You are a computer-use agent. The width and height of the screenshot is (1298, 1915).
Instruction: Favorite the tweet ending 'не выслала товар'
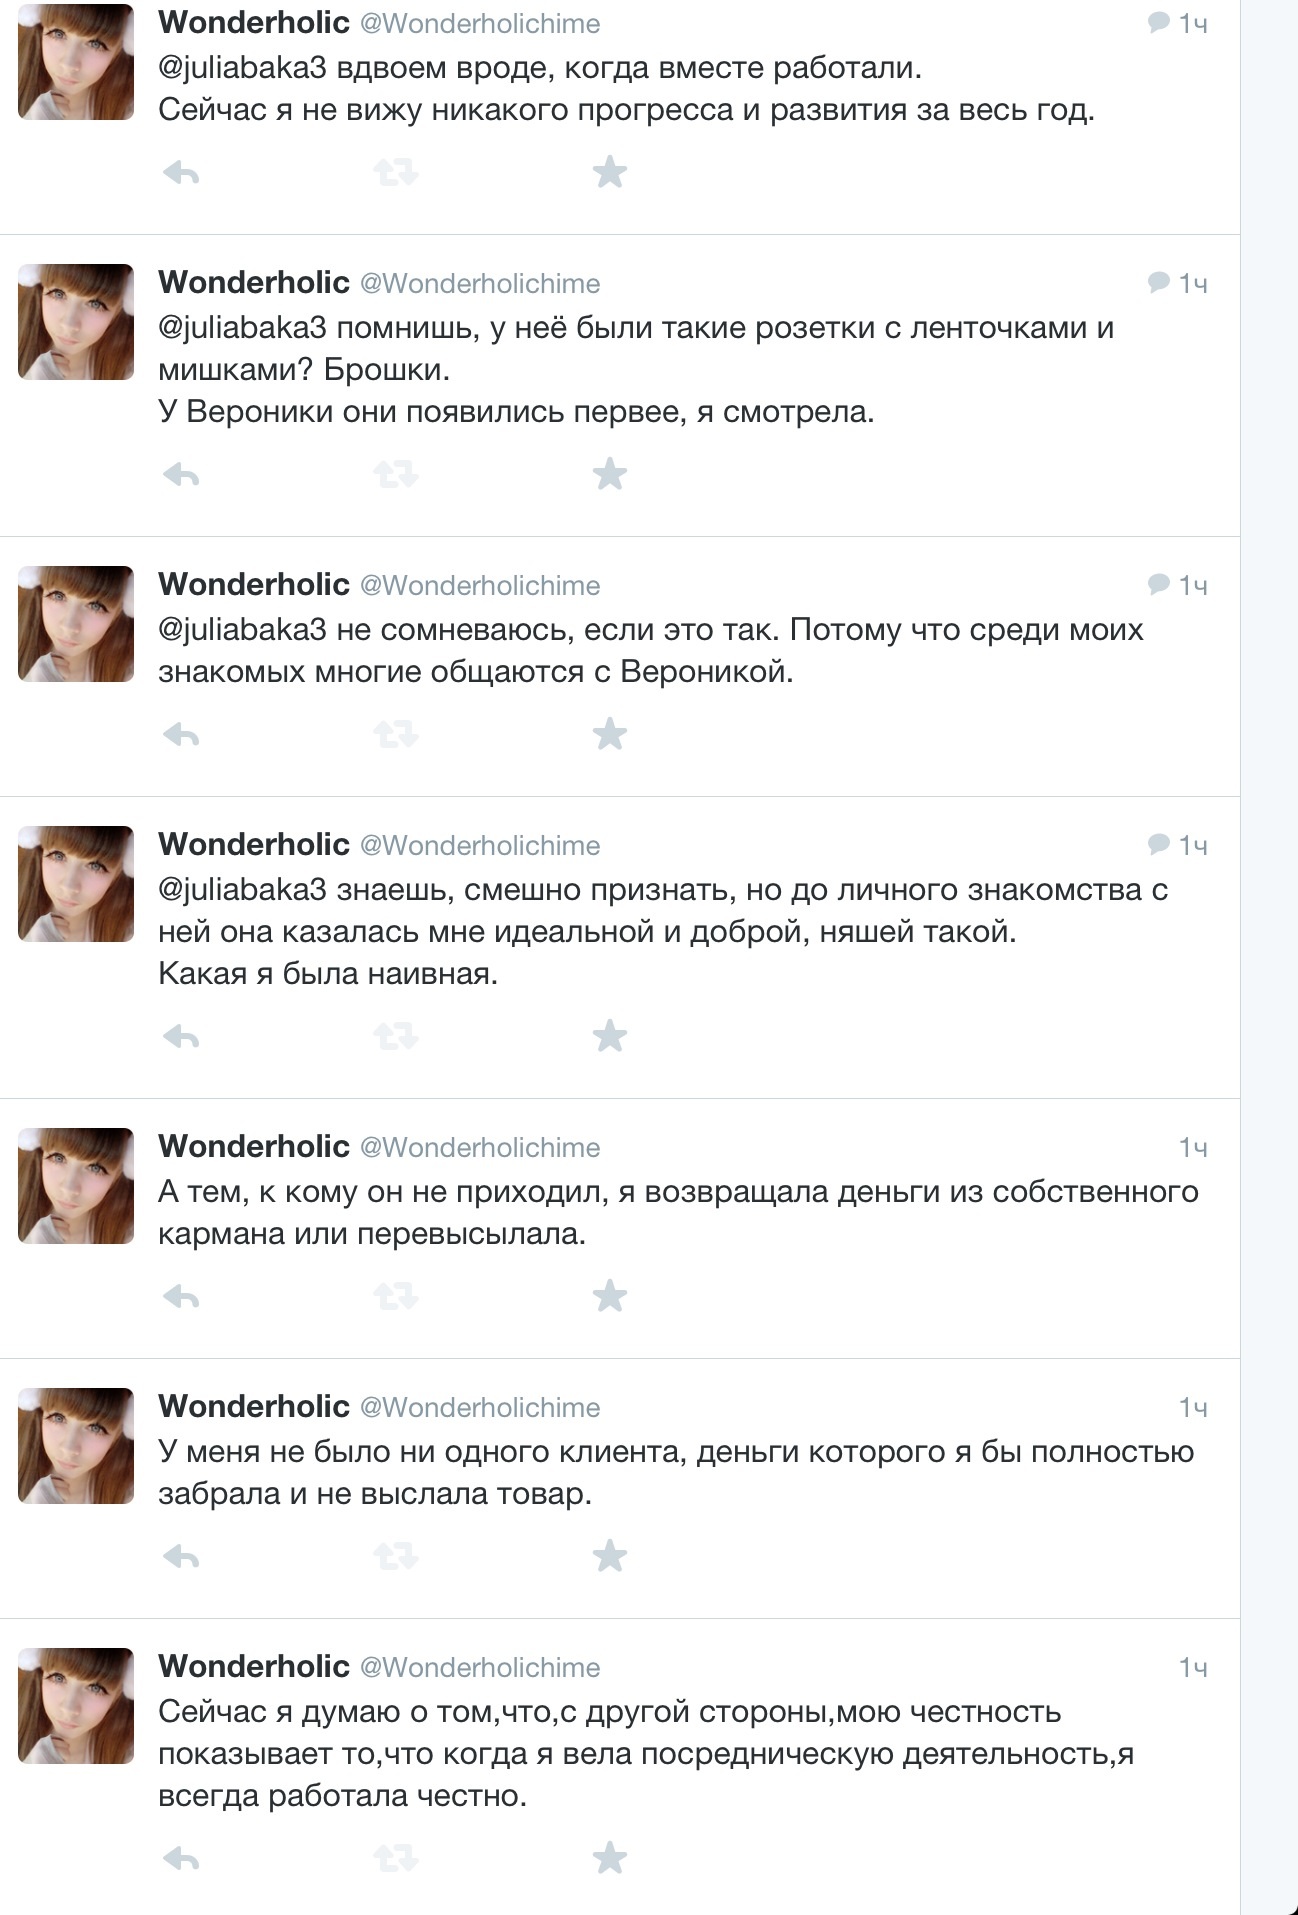609,1556
